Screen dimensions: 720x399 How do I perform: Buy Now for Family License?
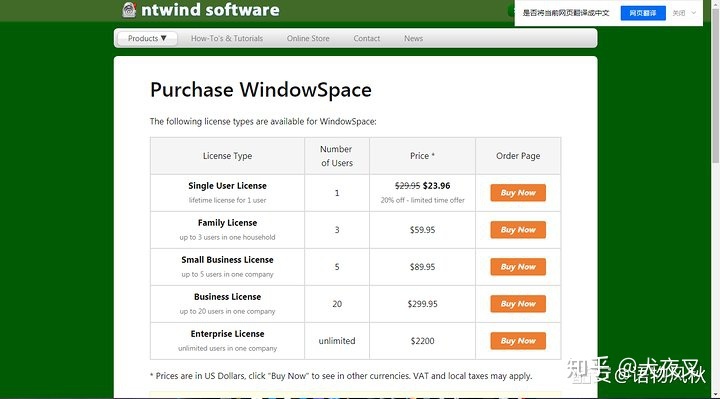point(518,230)
